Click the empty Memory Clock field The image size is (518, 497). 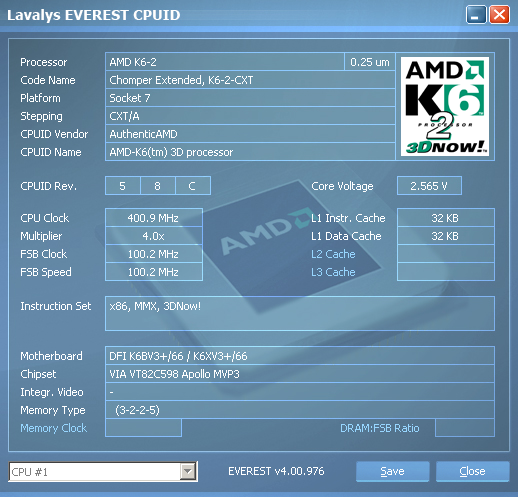point(143,428)
